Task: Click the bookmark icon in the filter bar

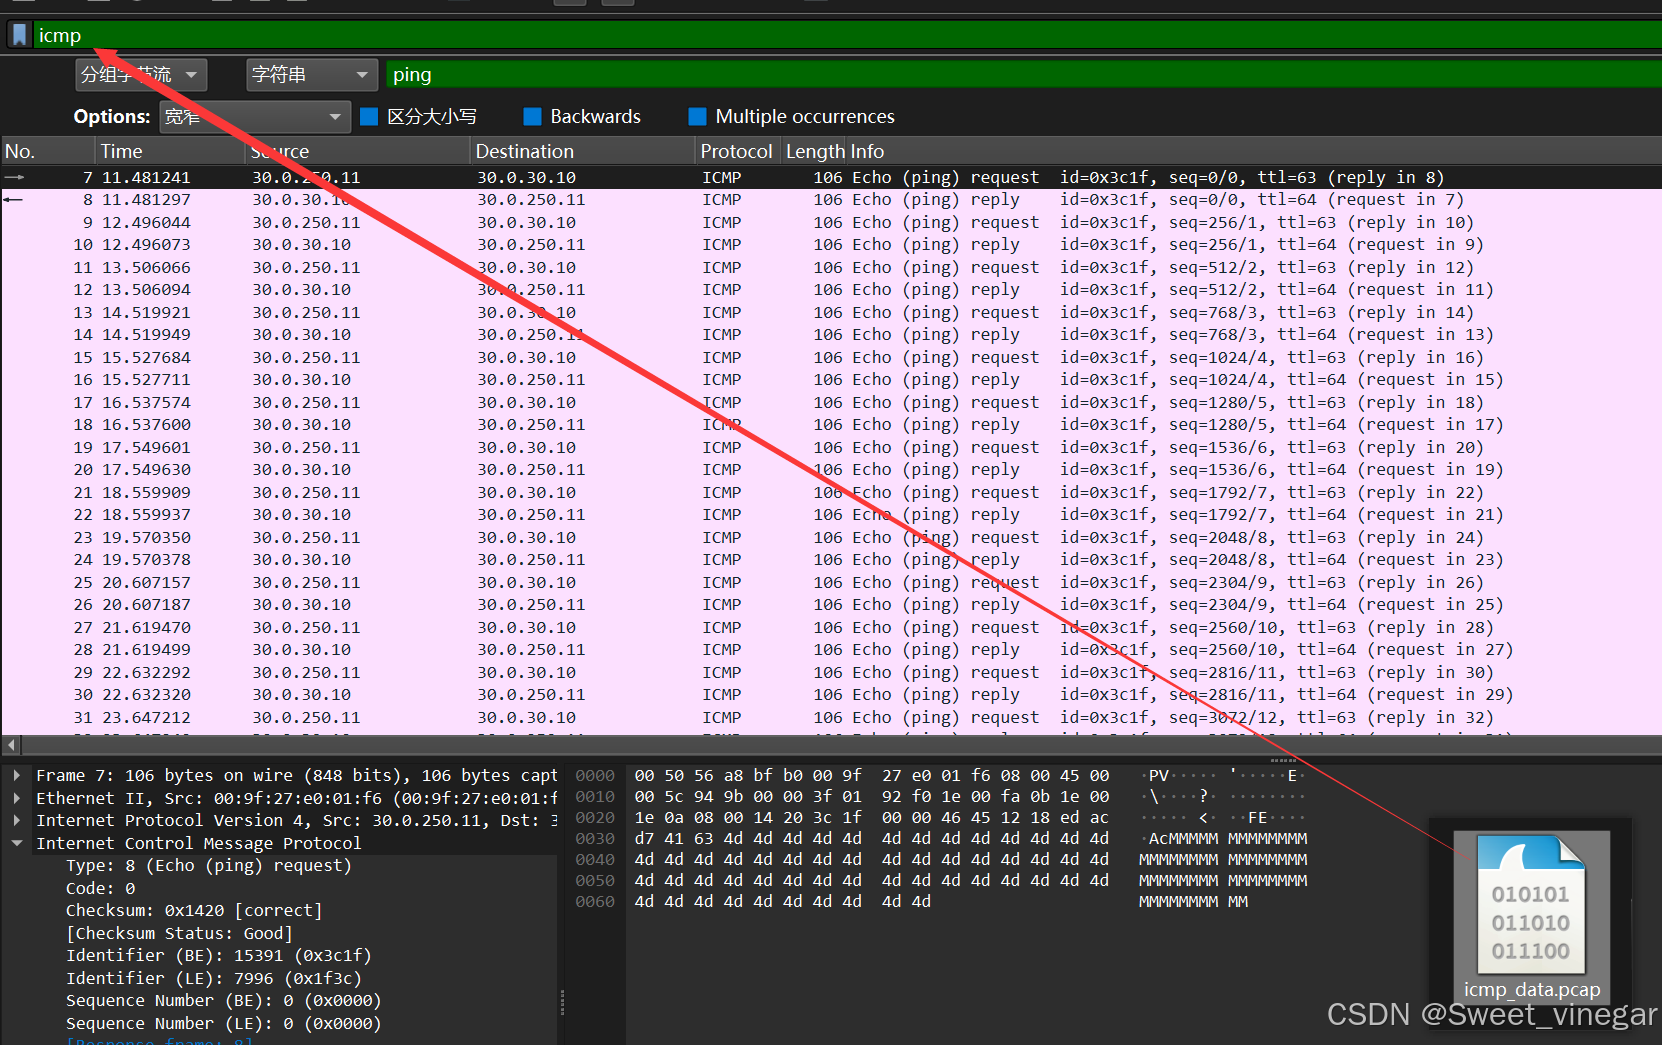Action: 19,34
